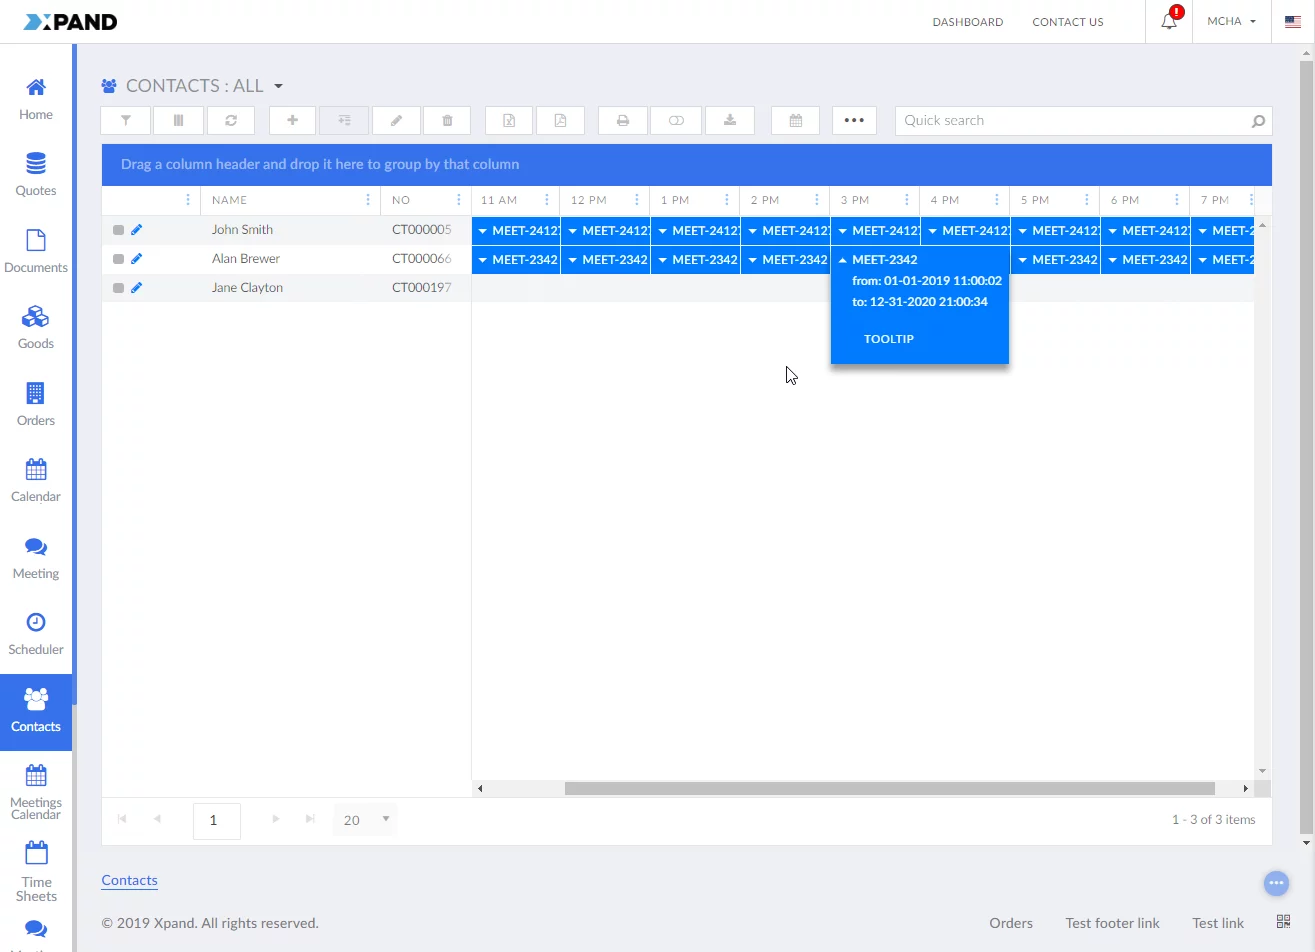Click the filter funnel toolbar icon
The height and width of the screenshot is (952, 1315).
pos(126,121)
